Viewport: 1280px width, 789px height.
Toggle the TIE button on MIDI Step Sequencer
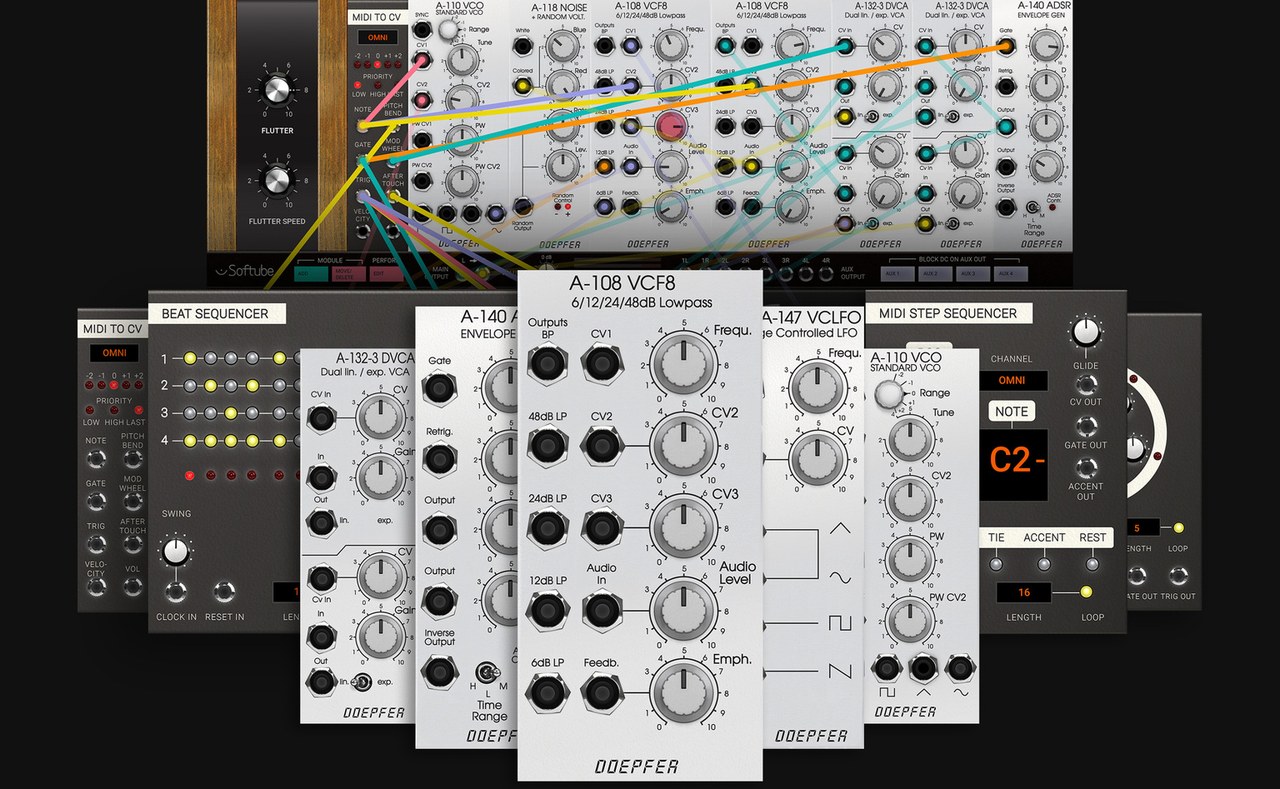996,563
